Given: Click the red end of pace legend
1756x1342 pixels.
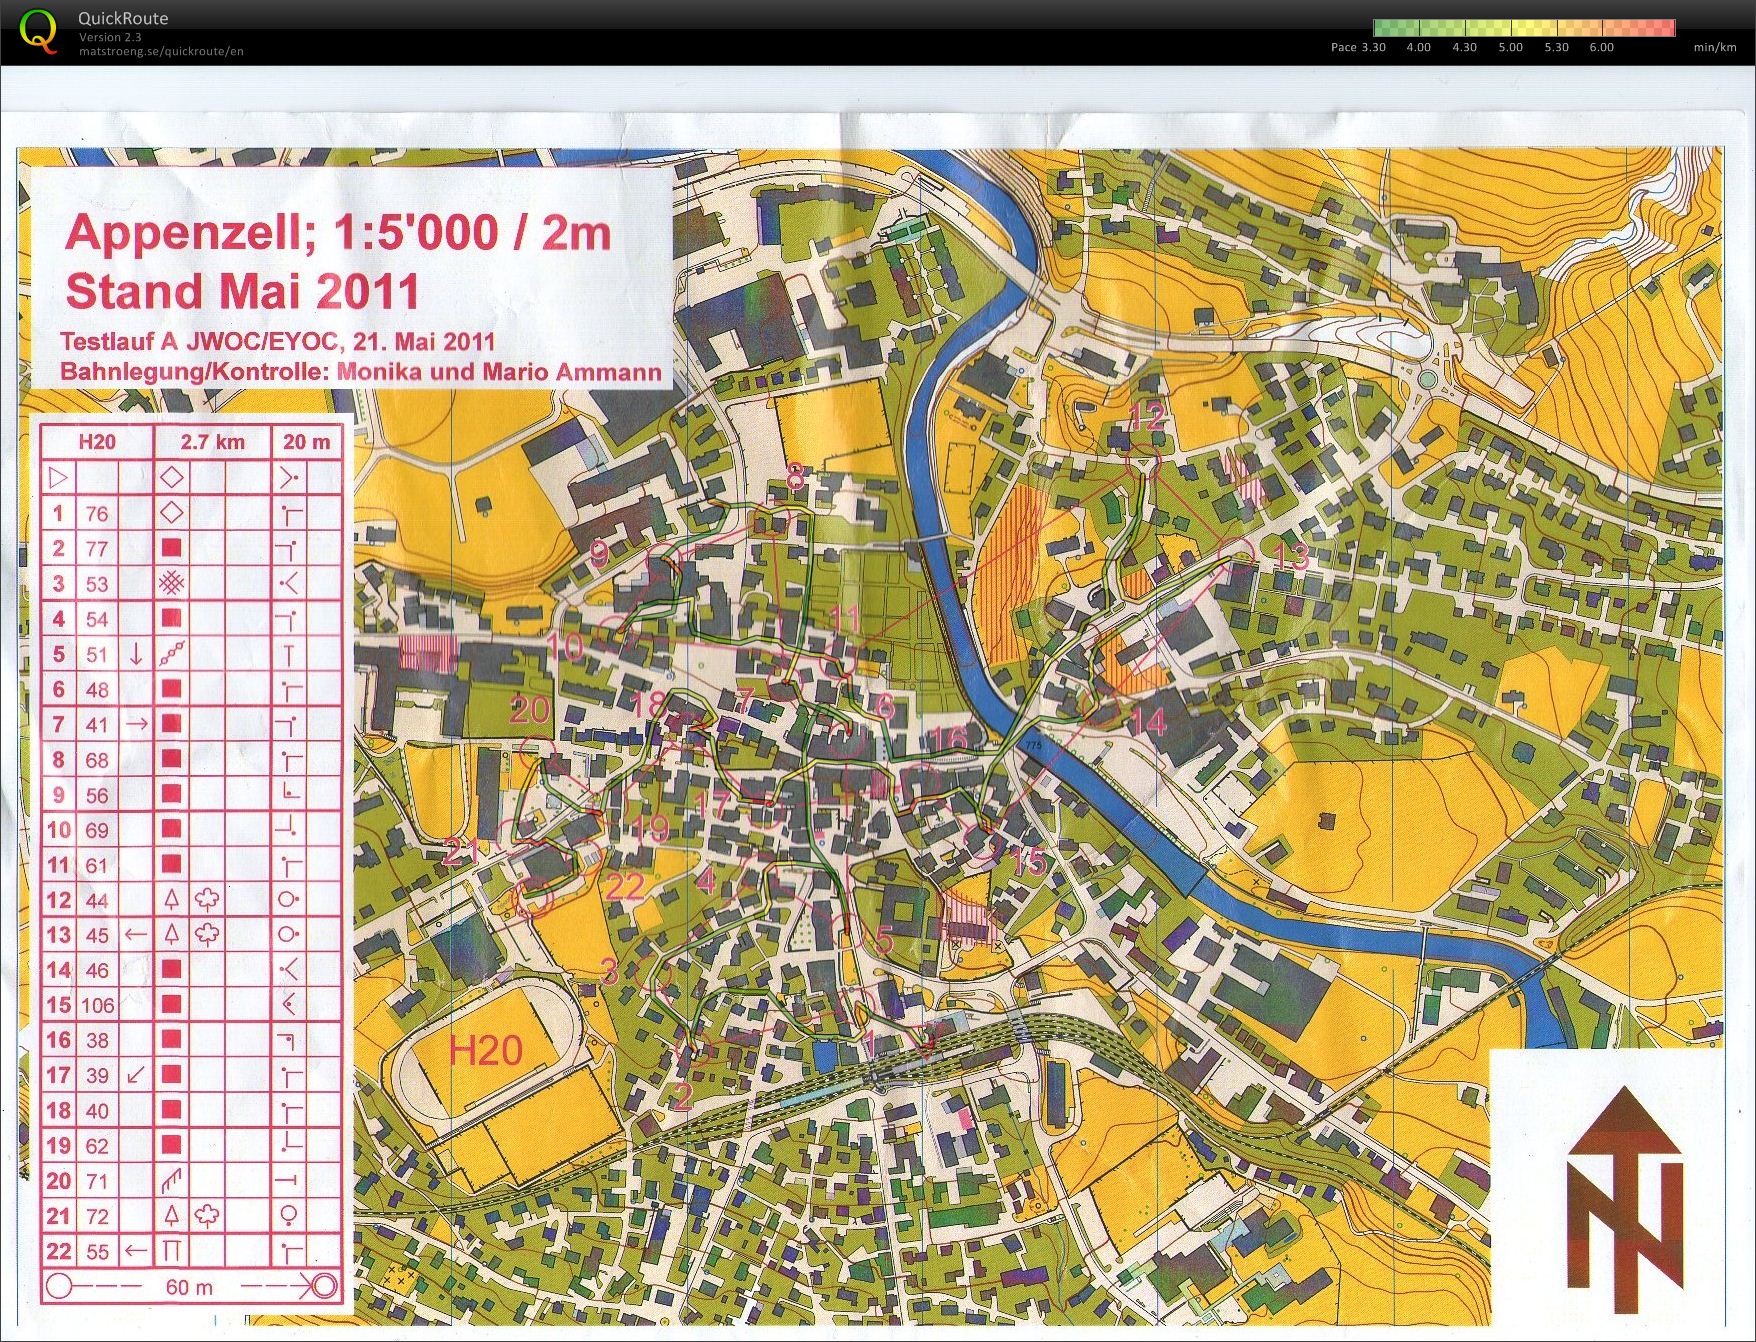Looking at the screenshot, I should click(x=1658, y=28).
